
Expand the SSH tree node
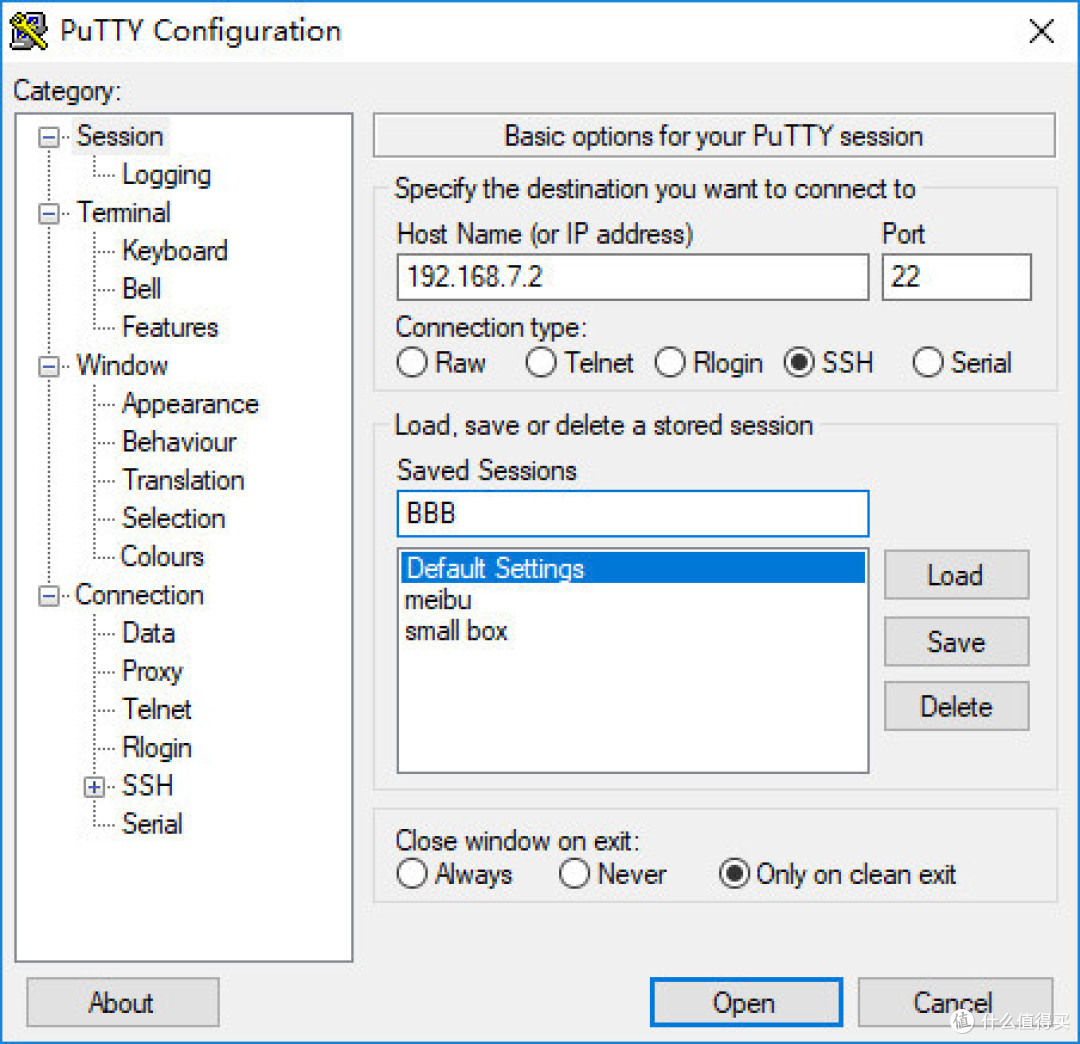94,787
